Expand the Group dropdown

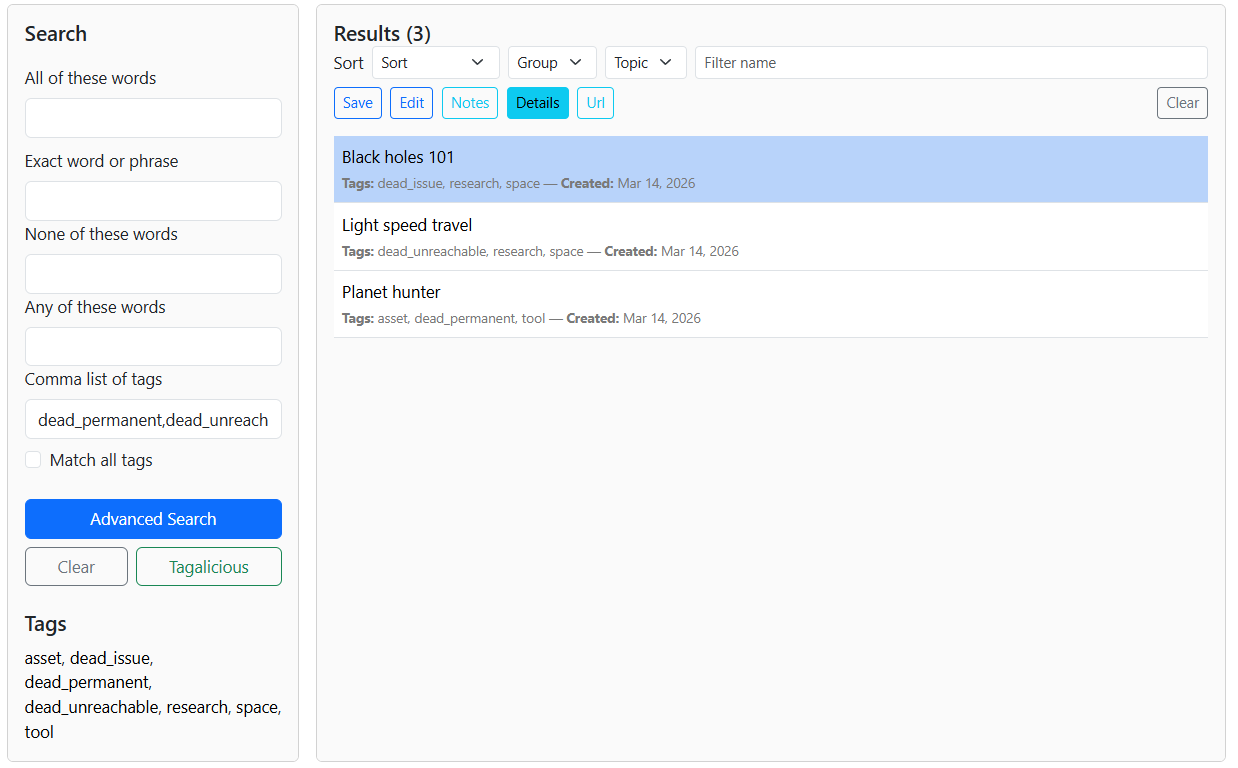tap(551, 63)
